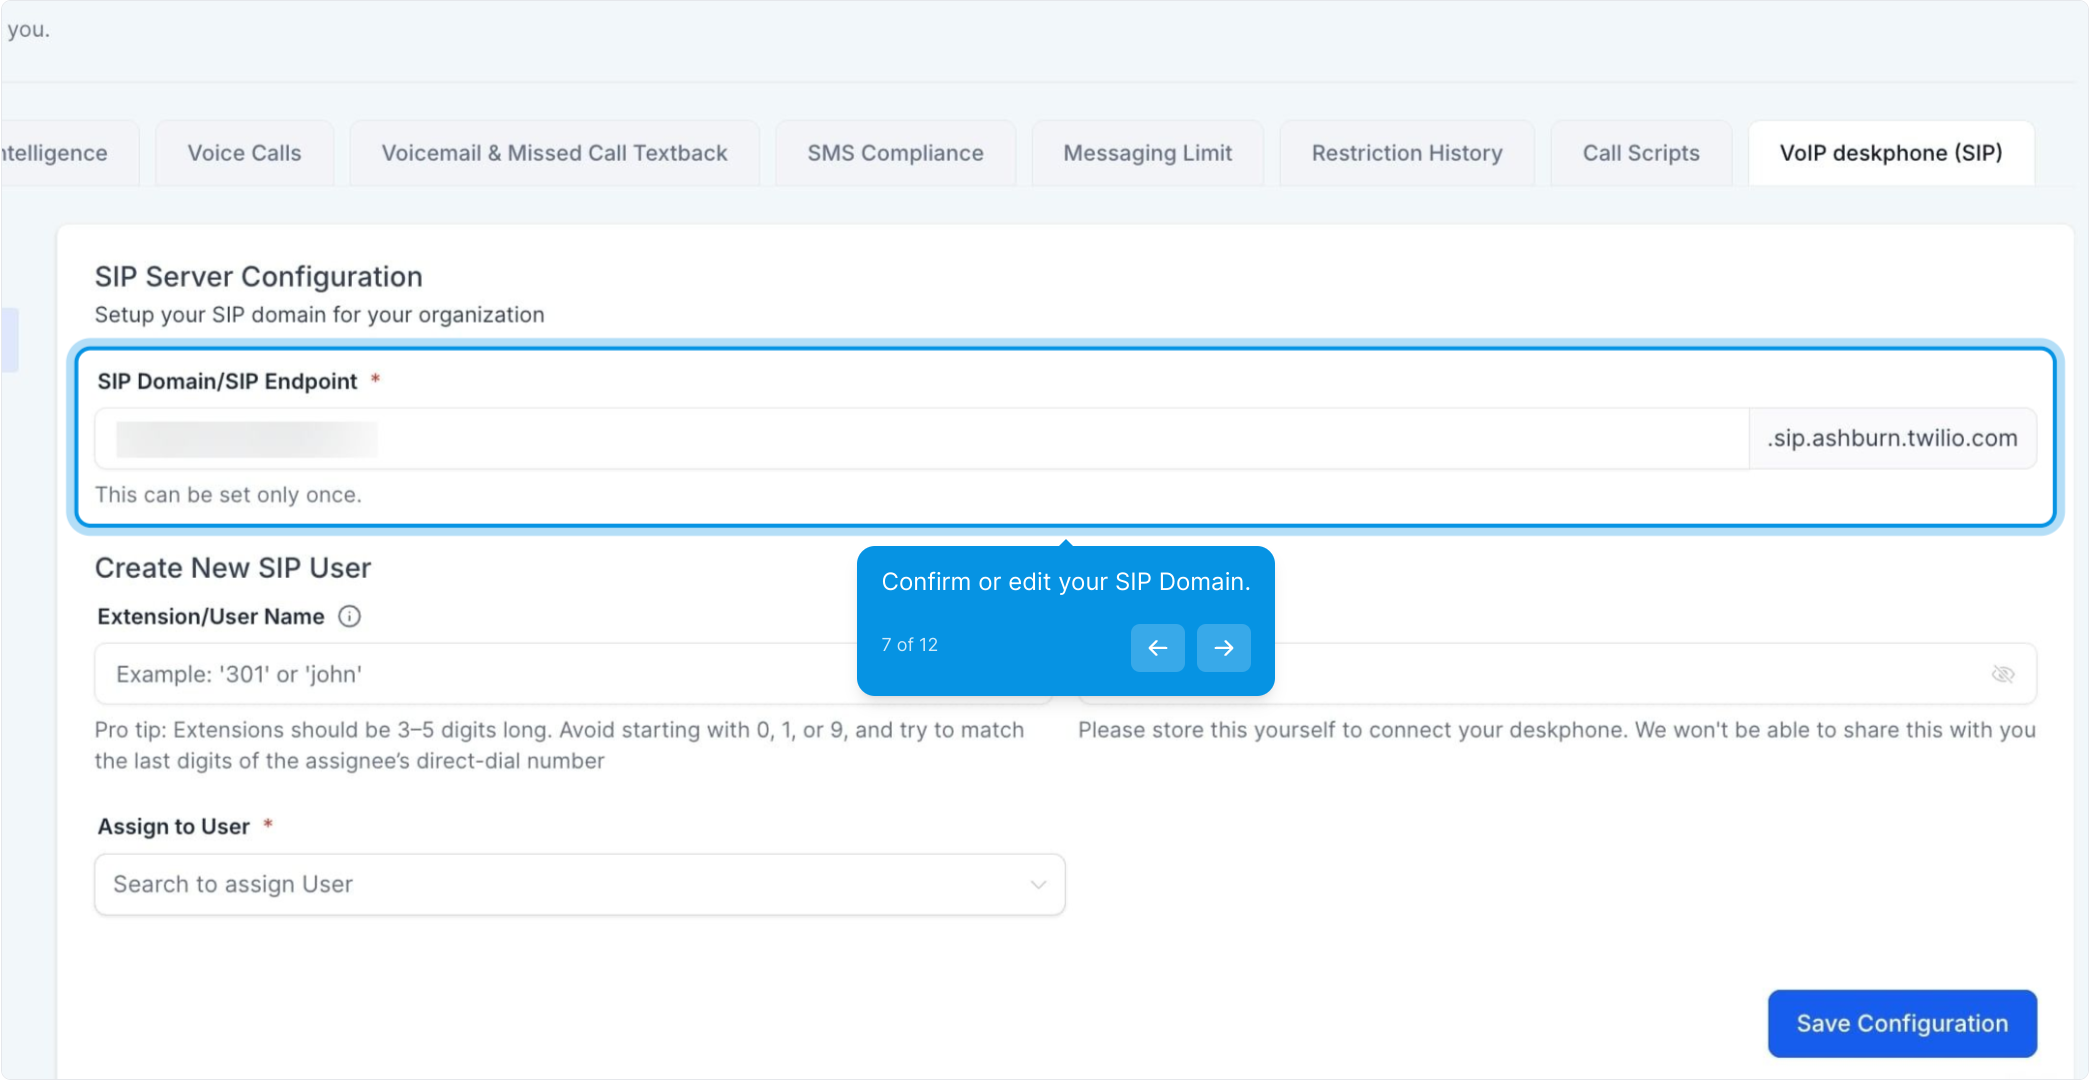The height and width of the screenshot is (1080, 2090).
Task: Click the previous step arrow in tooltip
Action: pos(1157,648)
